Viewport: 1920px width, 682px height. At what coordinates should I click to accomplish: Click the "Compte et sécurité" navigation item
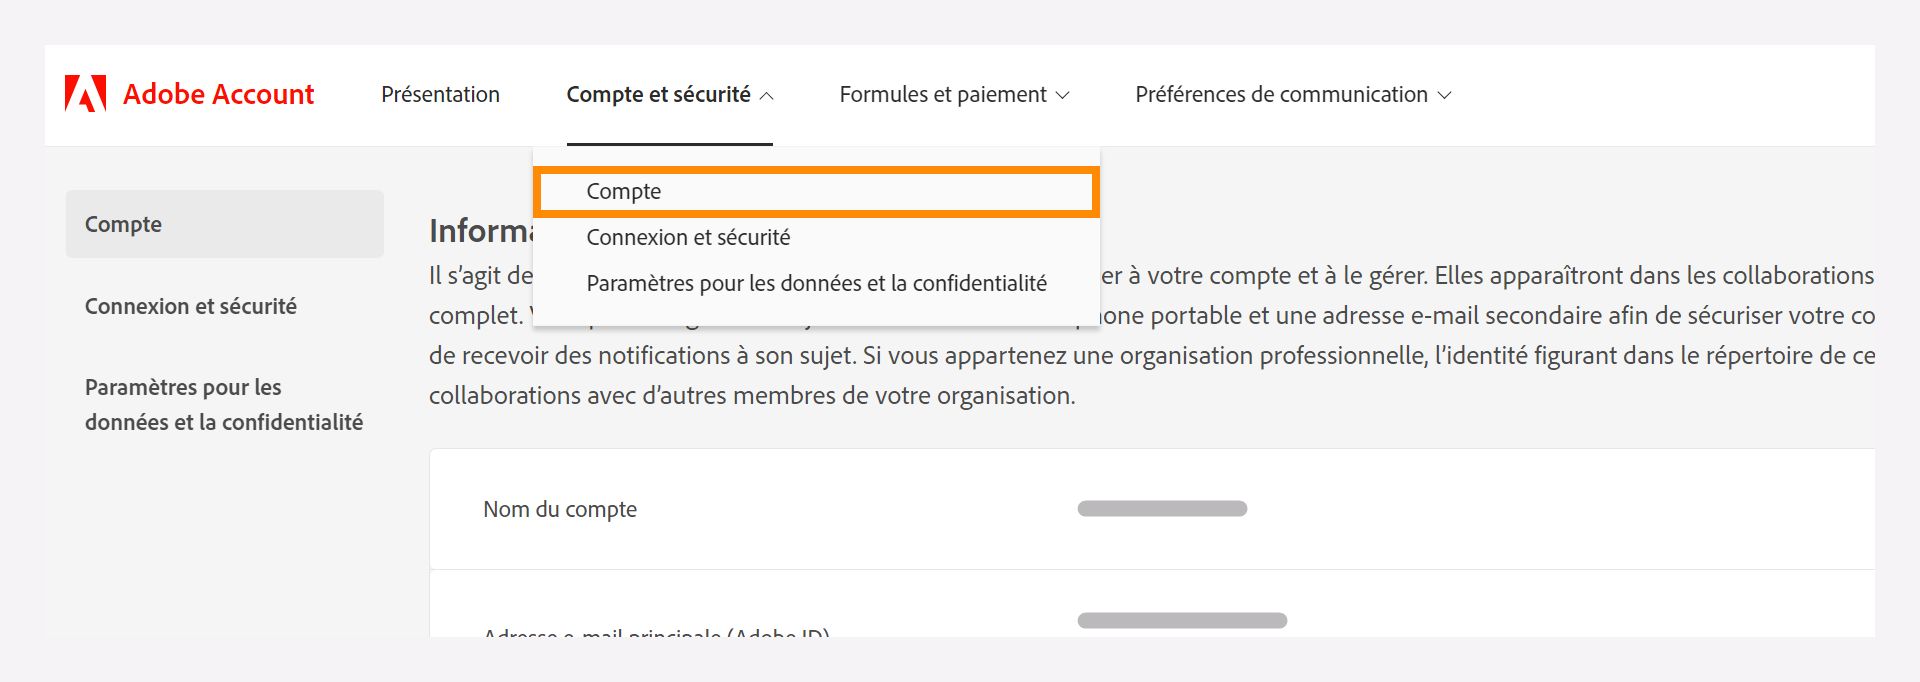point(658,94)
